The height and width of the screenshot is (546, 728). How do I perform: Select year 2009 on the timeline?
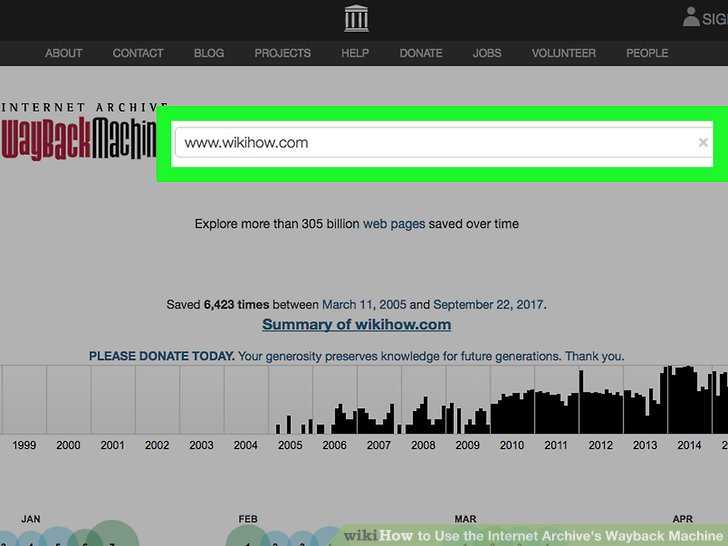pos(468,445)
